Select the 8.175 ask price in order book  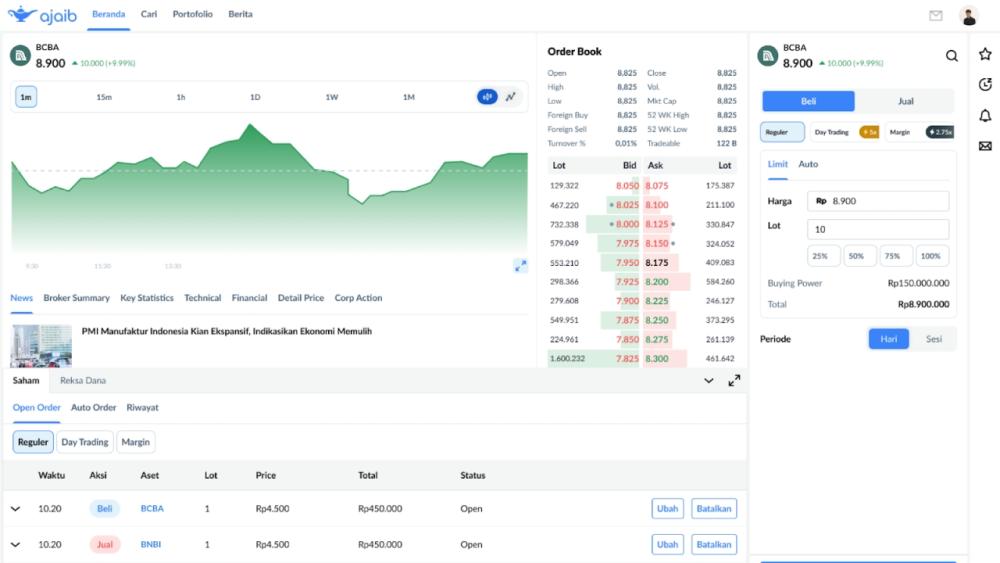pyautogui.click(x=657, y=263)
